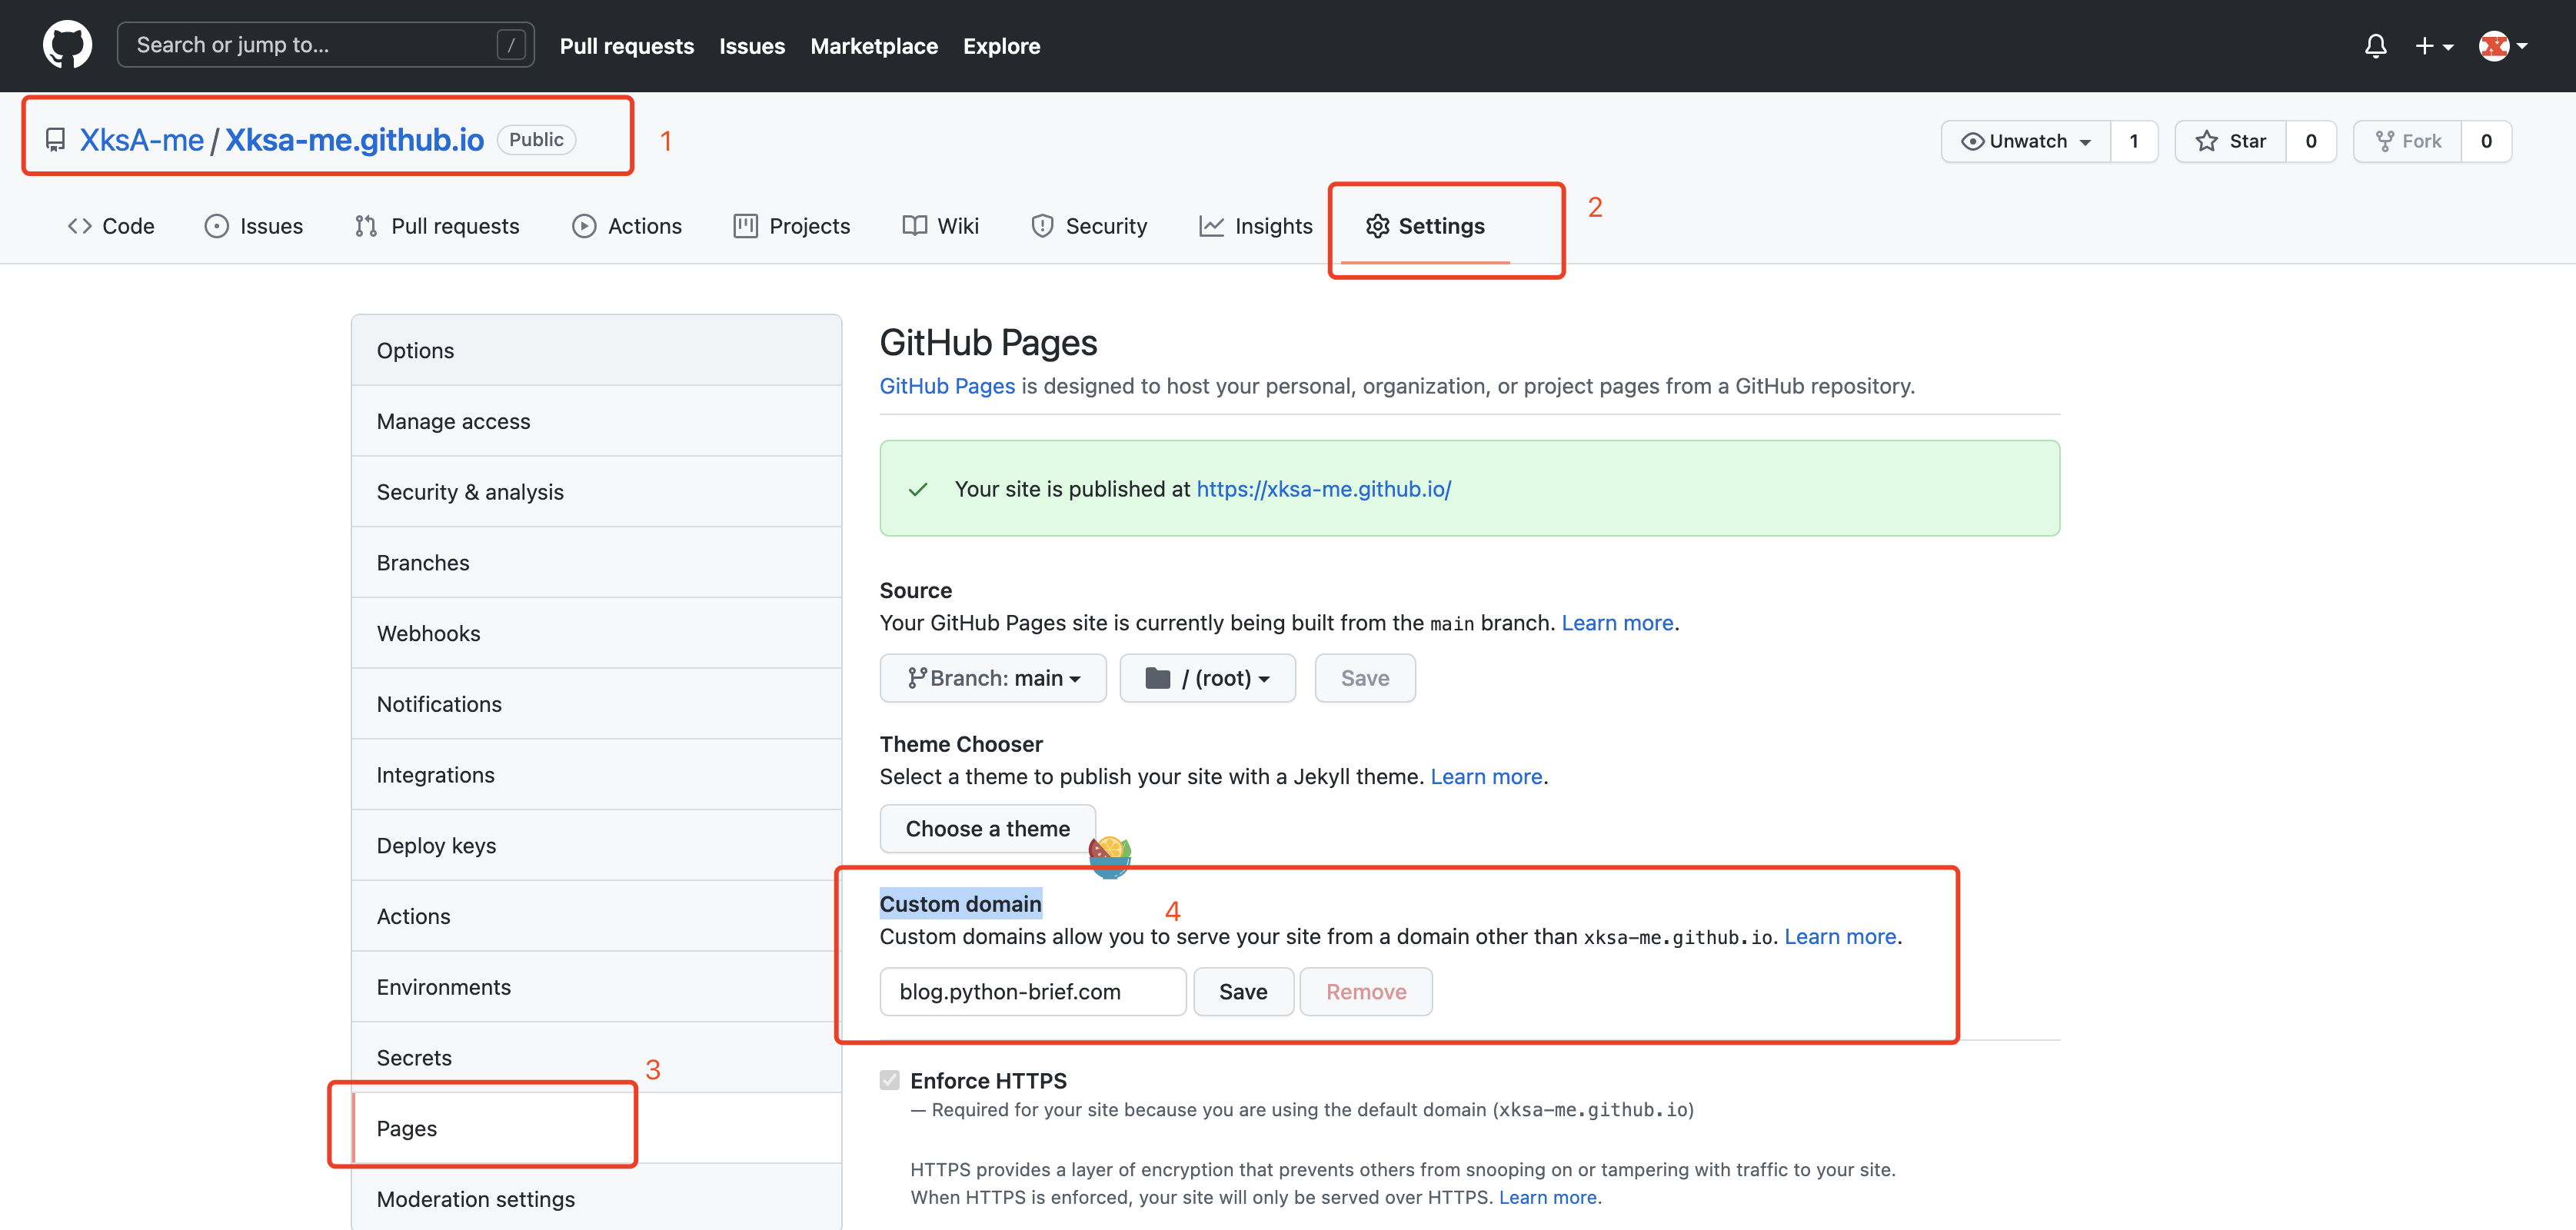Expand the Unwatch dropdown

2026,141
